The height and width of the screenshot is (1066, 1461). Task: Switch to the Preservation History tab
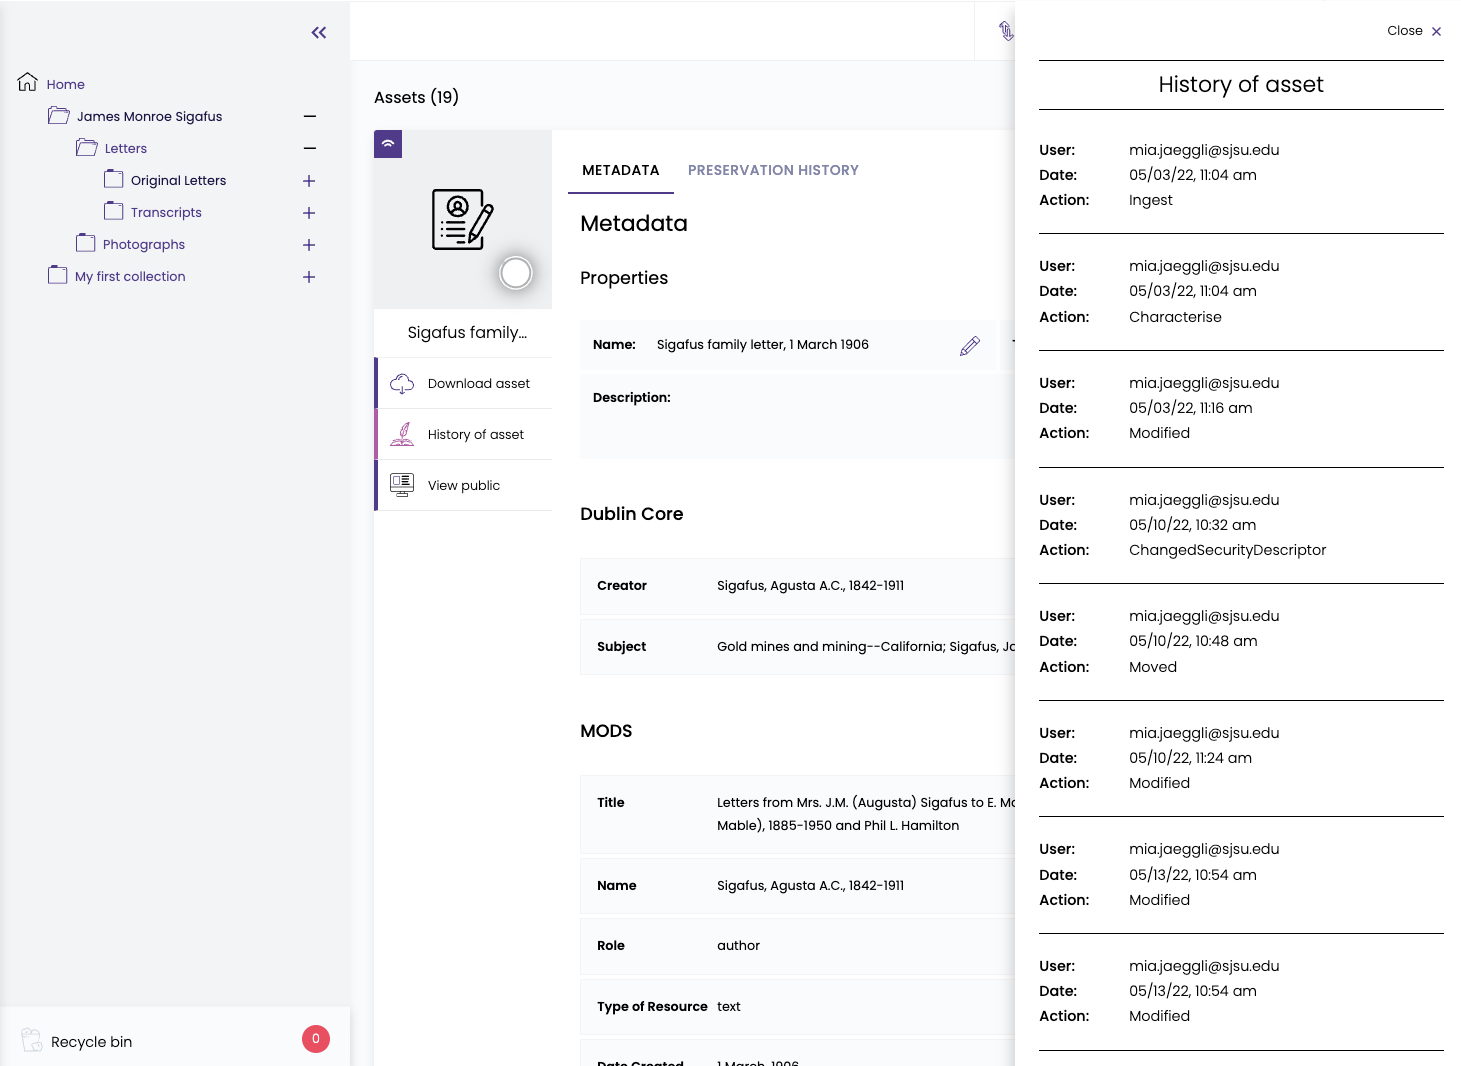pos(773,170)
